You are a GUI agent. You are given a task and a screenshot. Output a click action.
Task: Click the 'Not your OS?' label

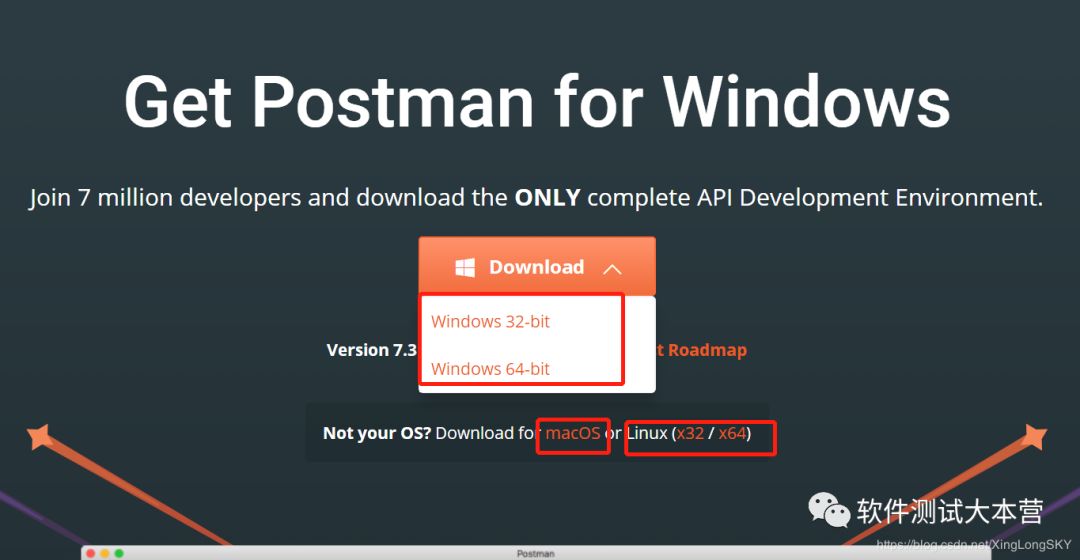coord(377,433)
